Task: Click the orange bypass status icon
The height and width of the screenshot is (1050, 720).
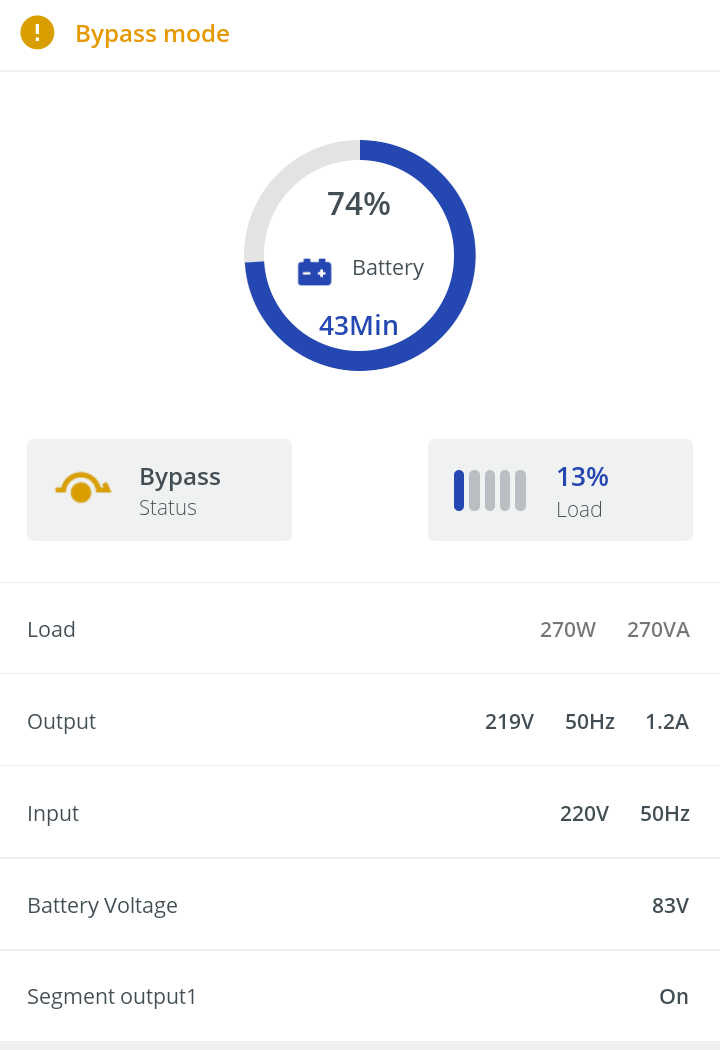Action: pos(82,488)
